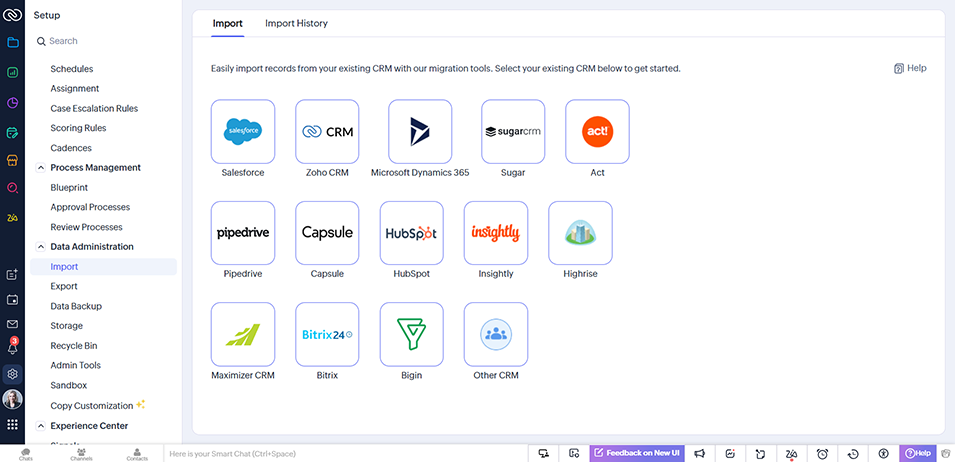Open the blue folder modules icon
Viewport: 955px width, 462px height.
12,43
